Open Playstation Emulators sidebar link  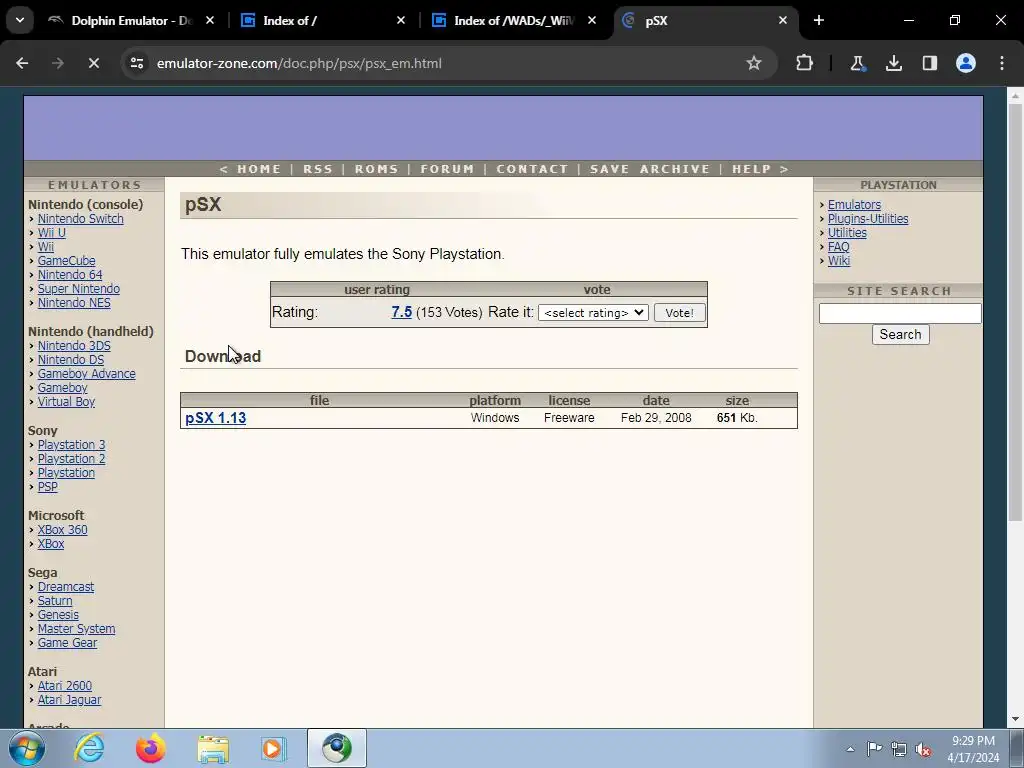coord(854,204)
